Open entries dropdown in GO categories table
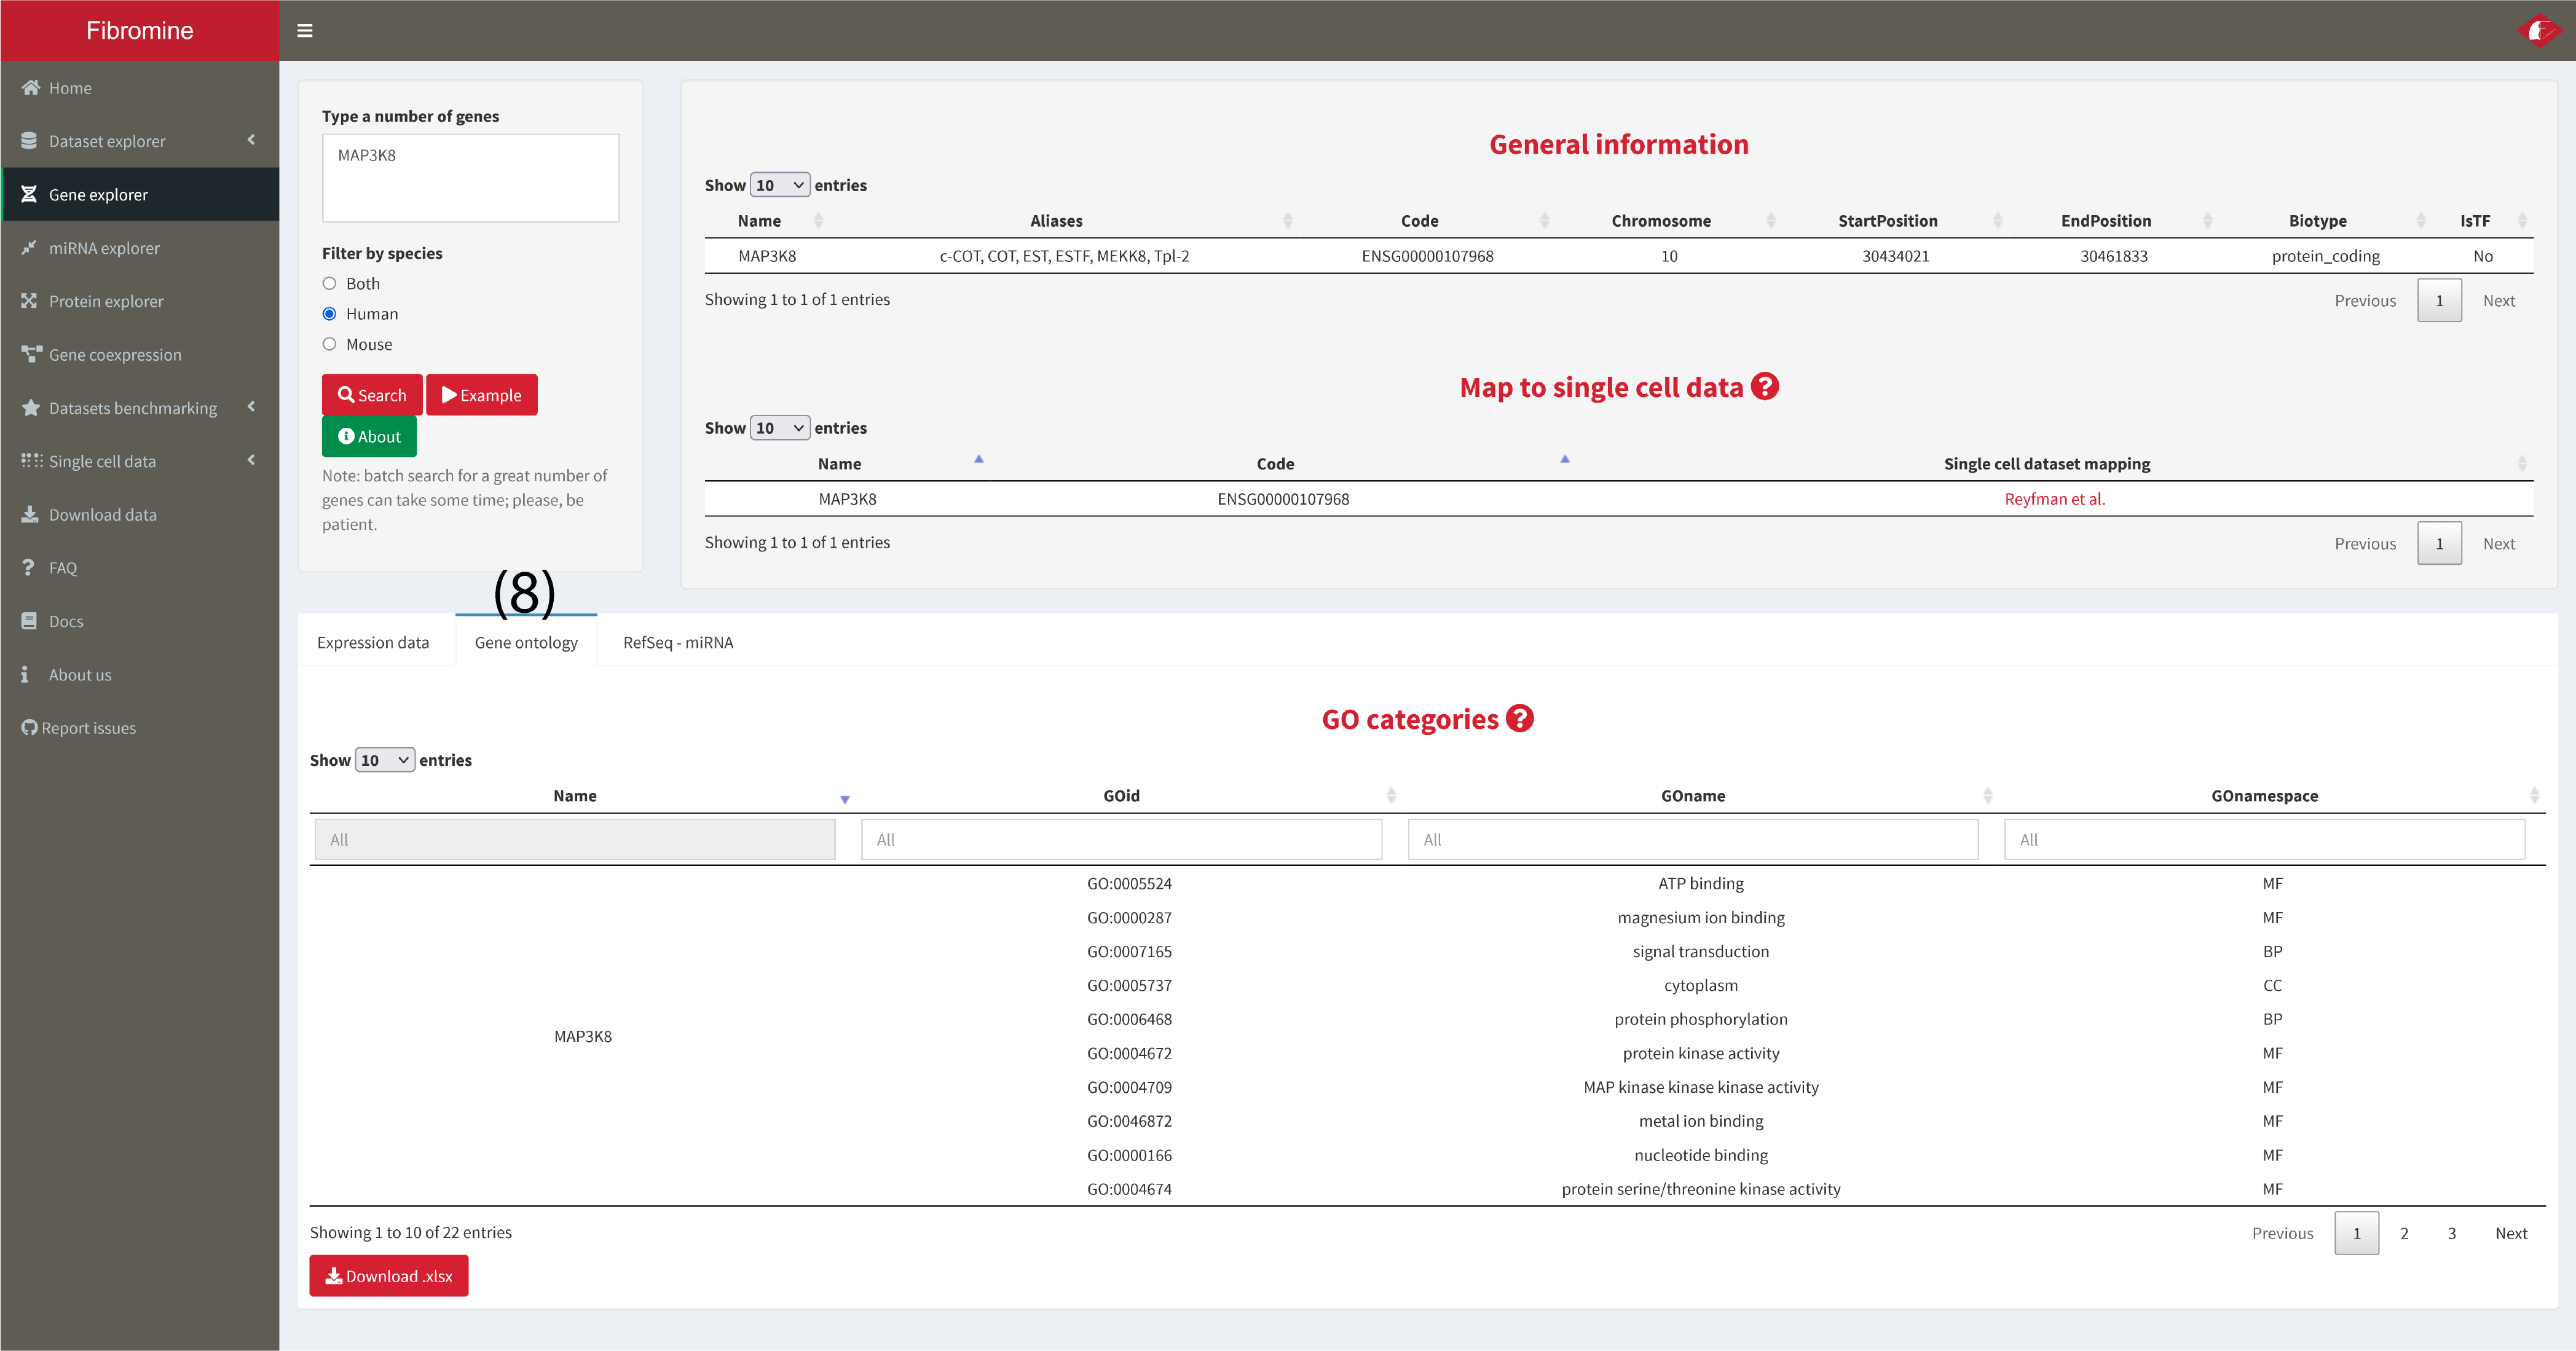Image resolution: width=2576 pixels, height=1351 pixels. click(x=385, y=760)
